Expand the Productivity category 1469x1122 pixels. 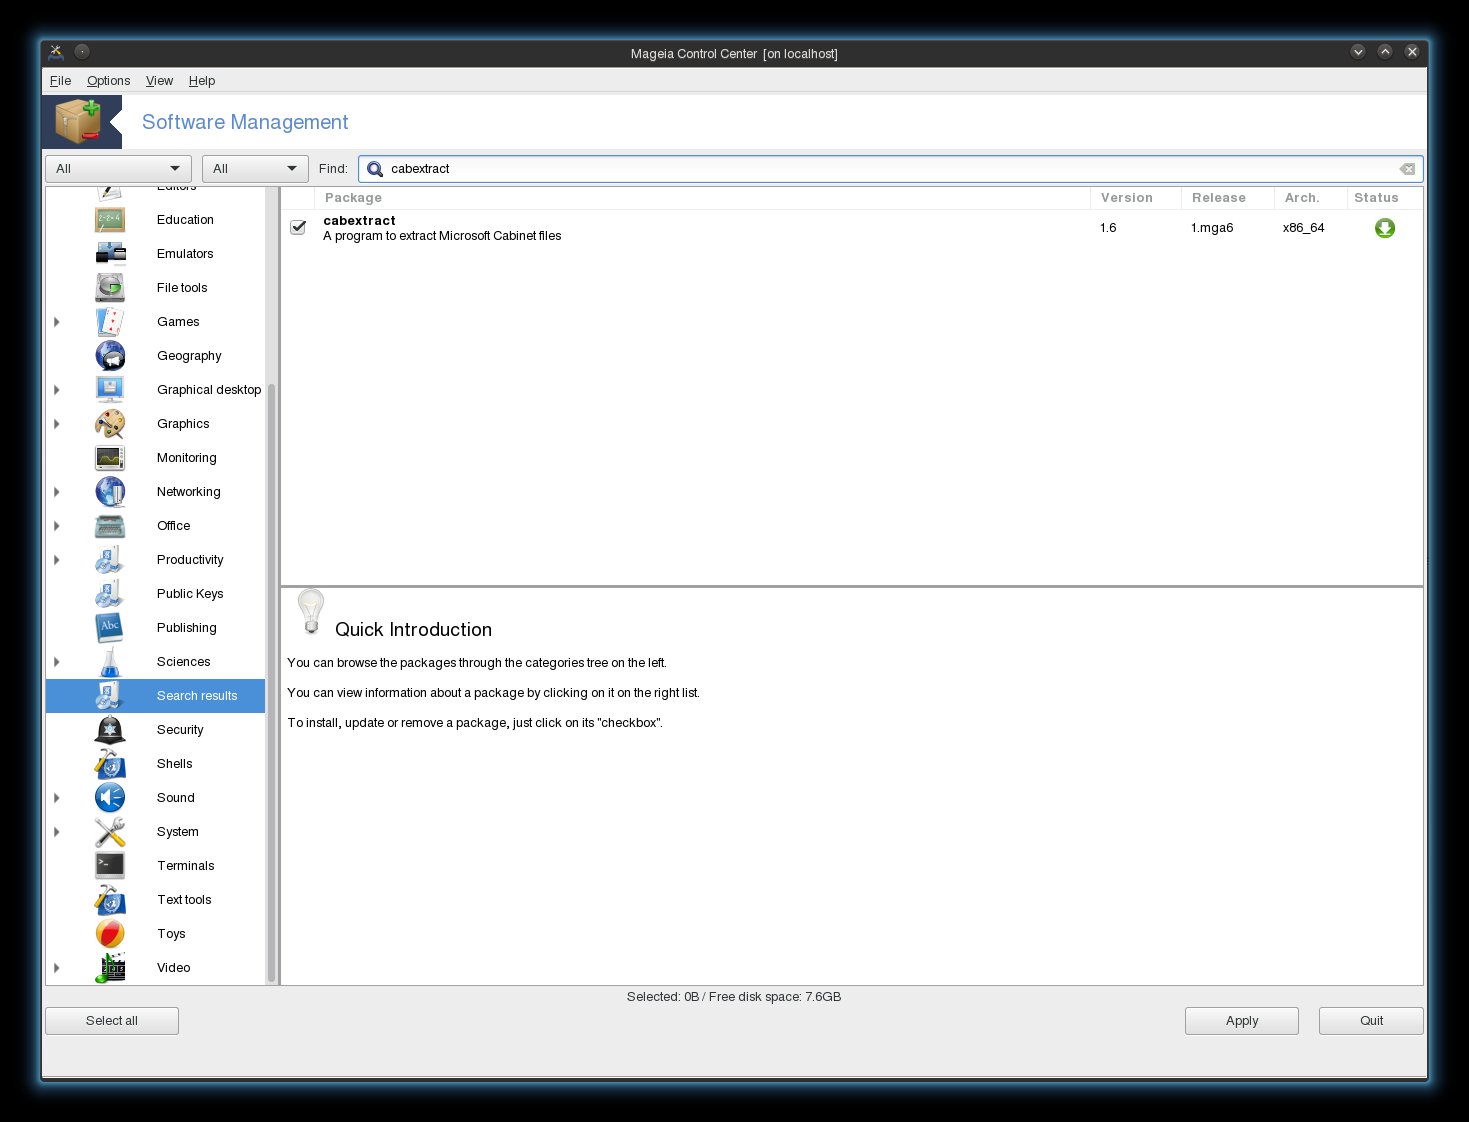tap(57, 560)
